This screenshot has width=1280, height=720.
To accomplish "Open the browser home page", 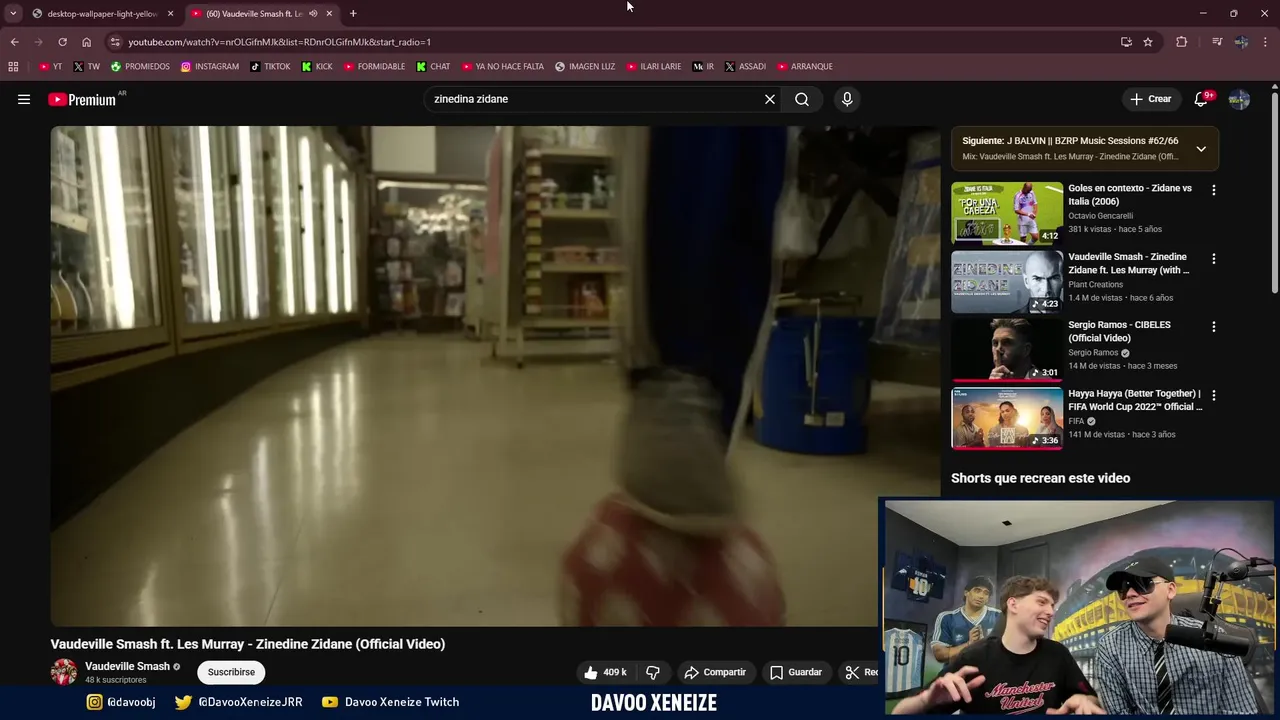I will click(x=86, y=42).
